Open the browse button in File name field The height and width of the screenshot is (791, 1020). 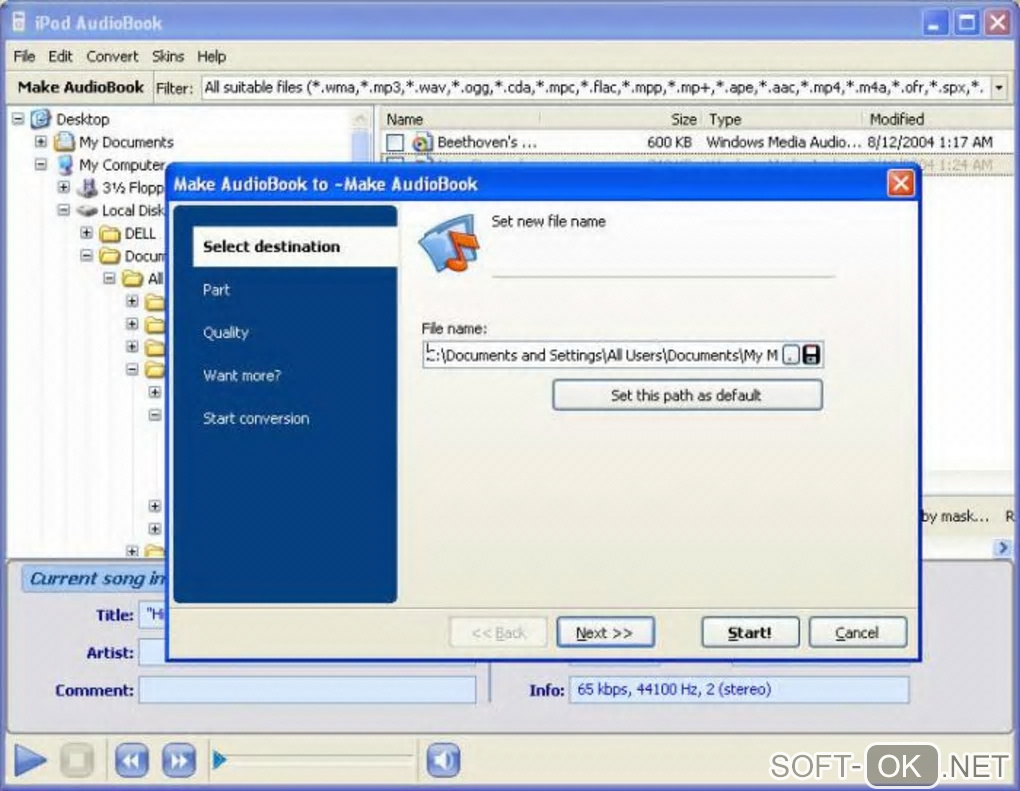pyautogui.click(x=790, y=355)
